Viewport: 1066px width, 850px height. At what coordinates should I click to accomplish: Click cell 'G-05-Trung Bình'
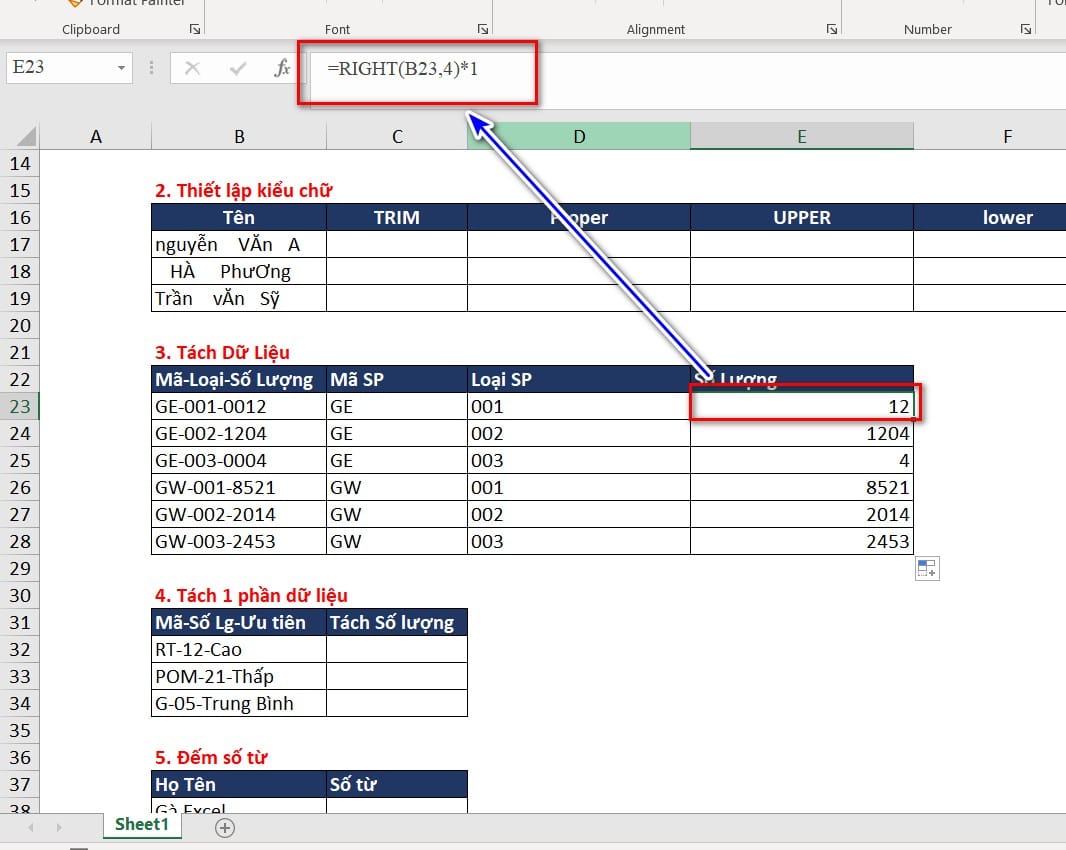239,703
